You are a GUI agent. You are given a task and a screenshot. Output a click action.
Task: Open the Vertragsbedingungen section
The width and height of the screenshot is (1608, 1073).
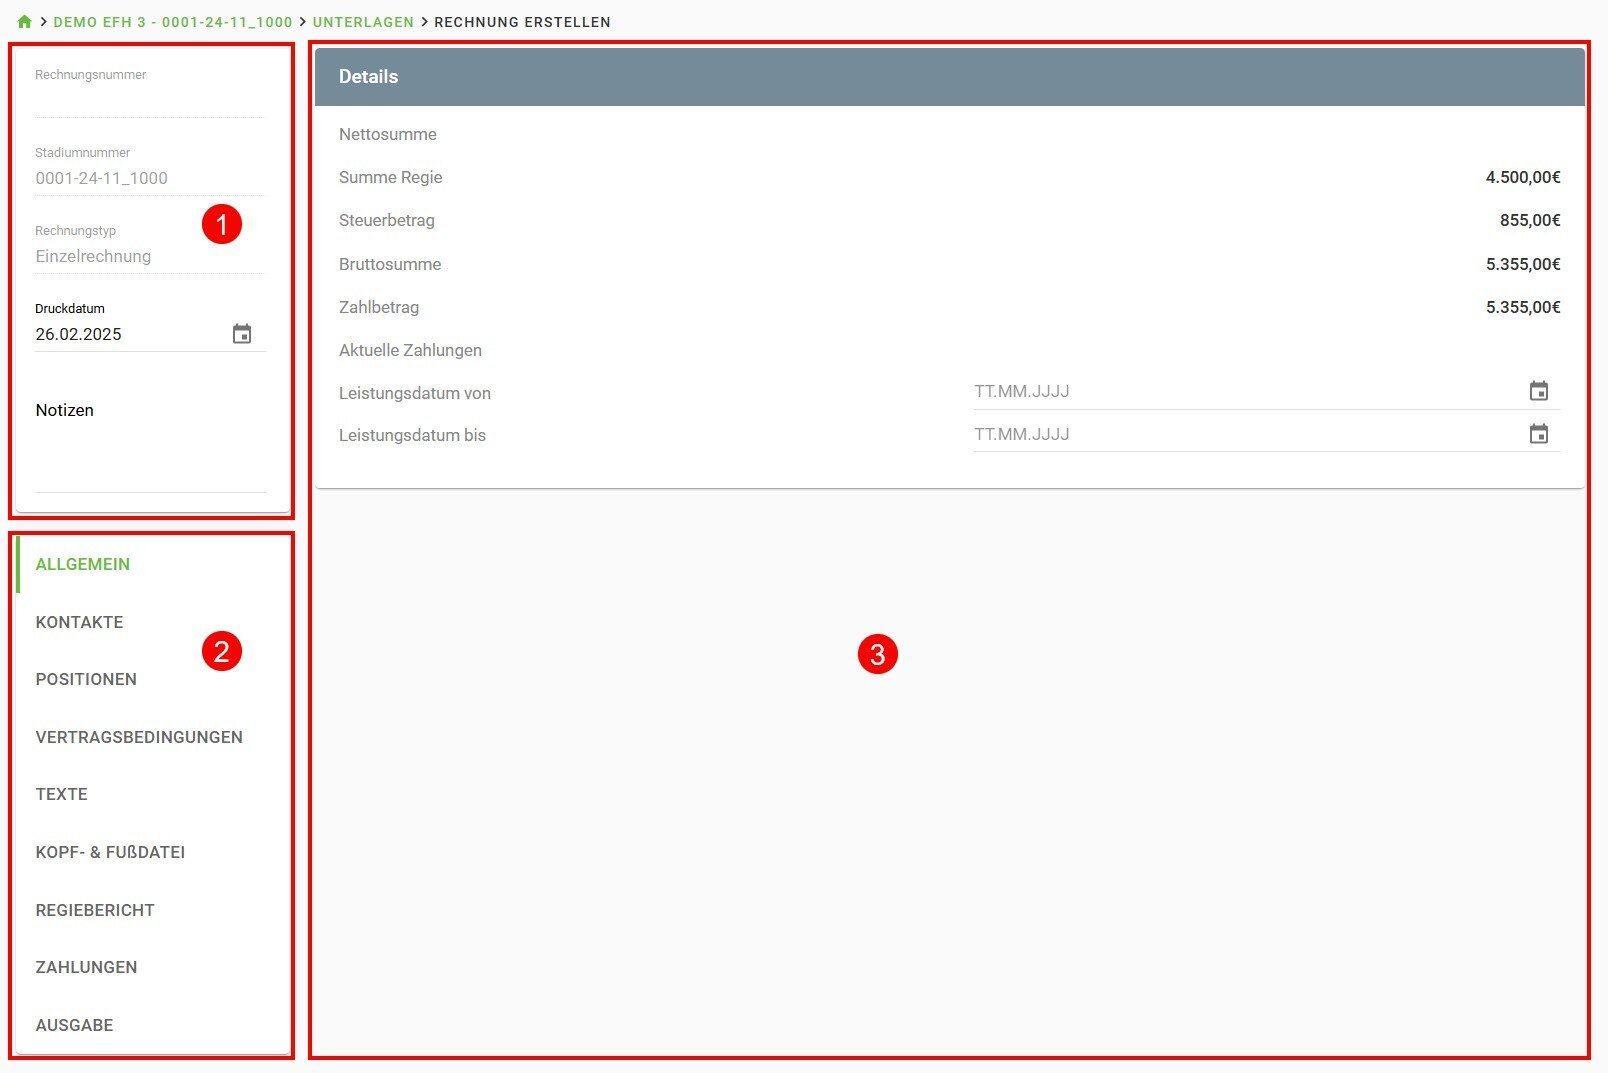[139, 737]
